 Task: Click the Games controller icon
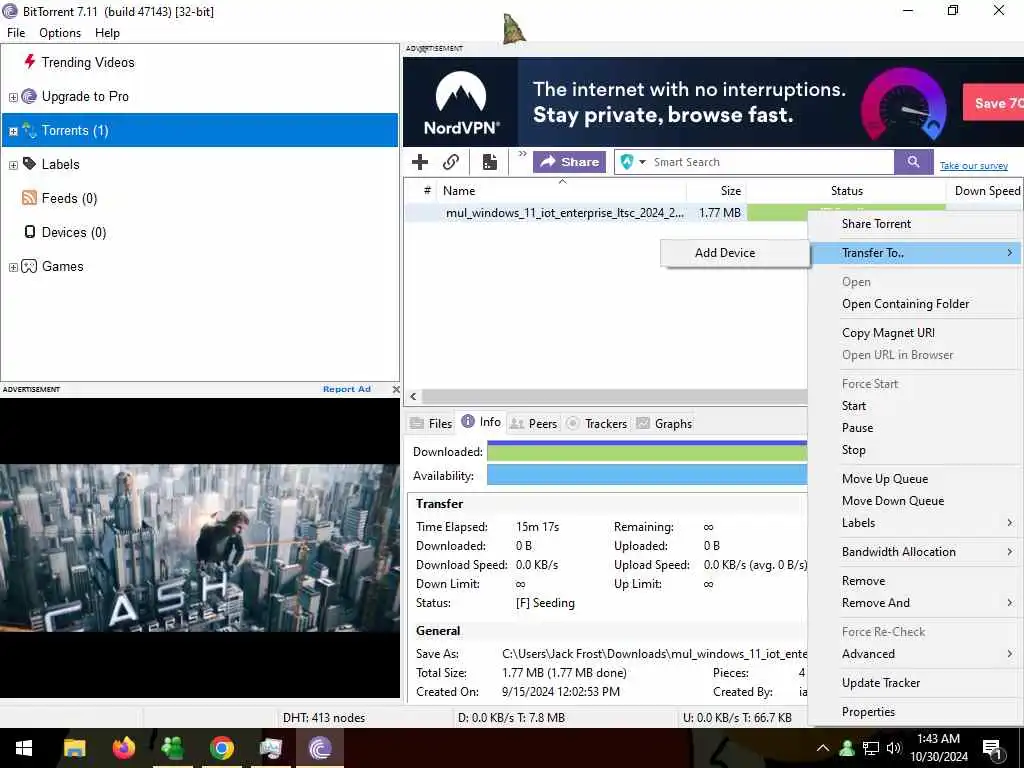[29, 266]
